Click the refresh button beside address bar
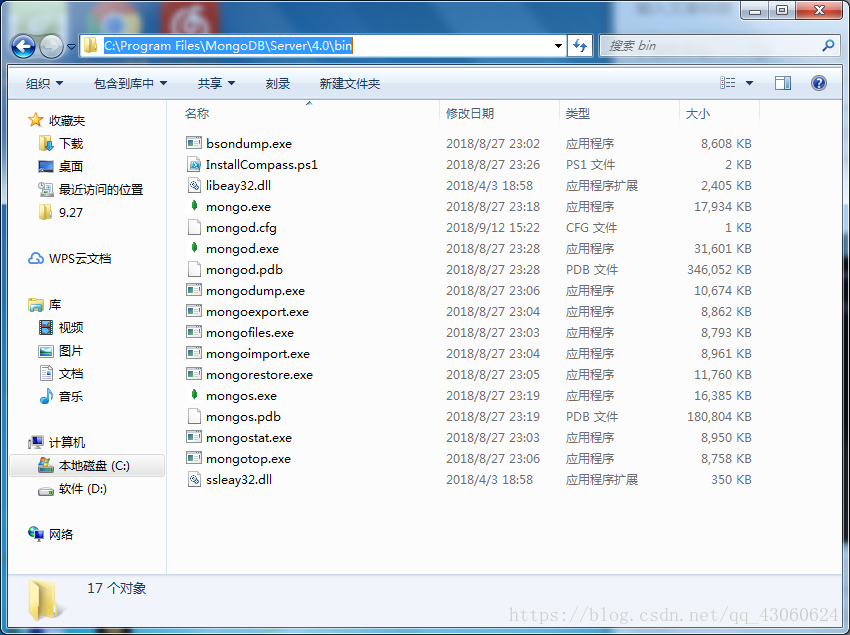Viewport: 850px width, 635px height. 579,46
